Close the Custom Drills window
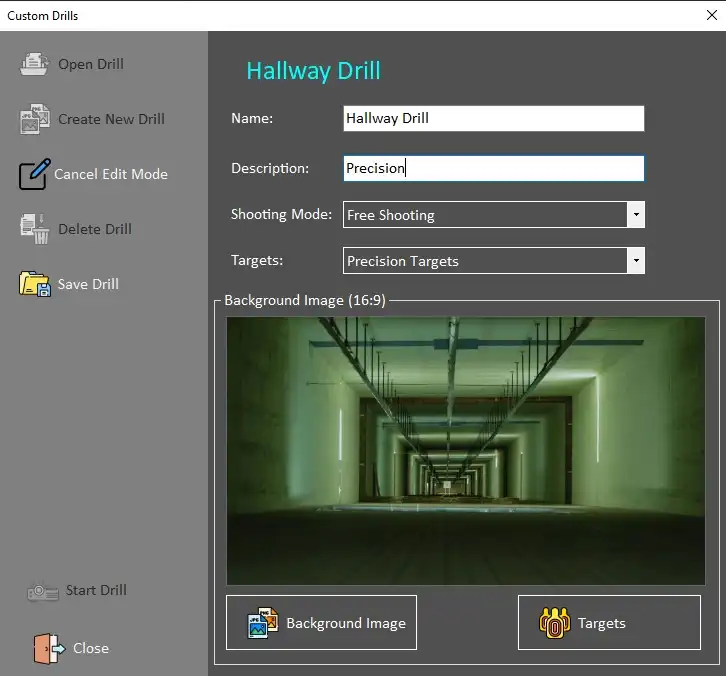The width and height of the screenshot is (726, 676). 710,15
